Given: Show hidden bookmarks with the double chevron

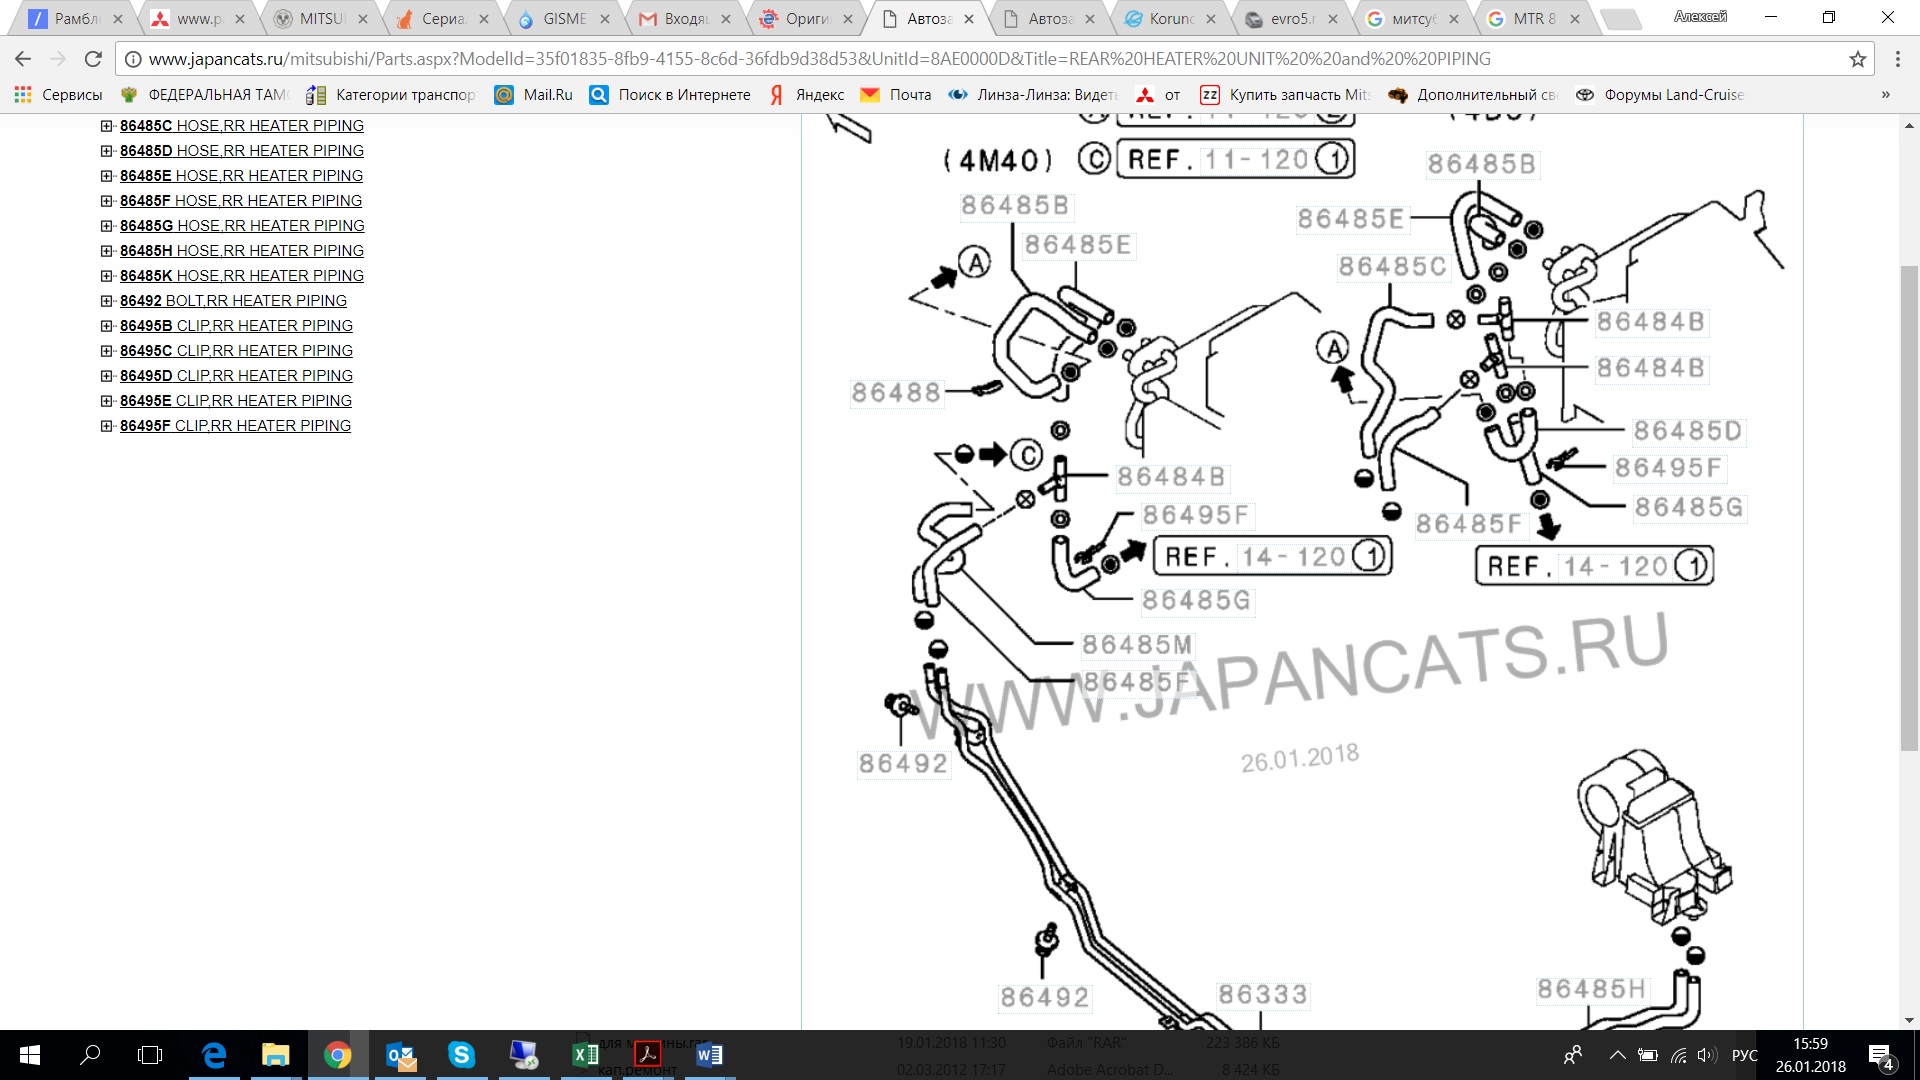Looking at the screenshot, I should tap(1885, 95).
